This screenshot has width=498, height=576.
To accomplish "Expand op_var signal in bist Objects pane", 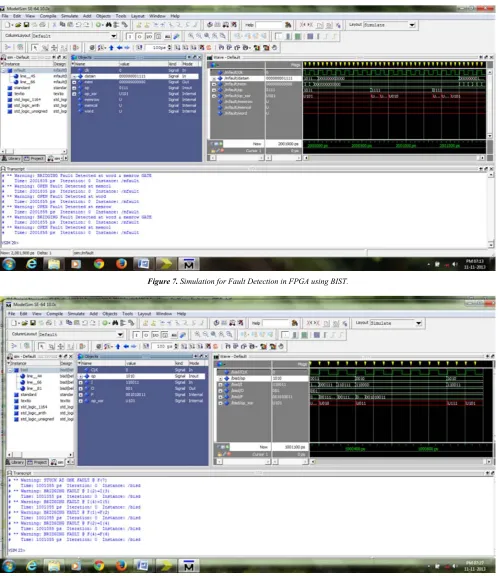I will tap(81, 401).
